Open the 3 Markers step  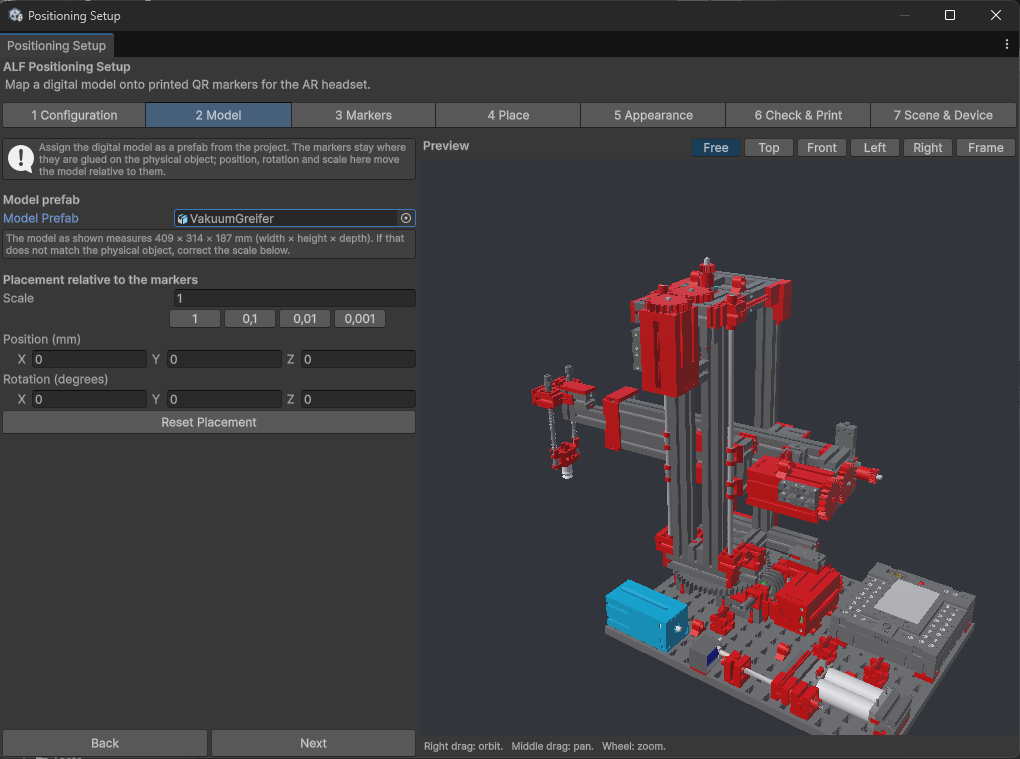click(363, 115)
